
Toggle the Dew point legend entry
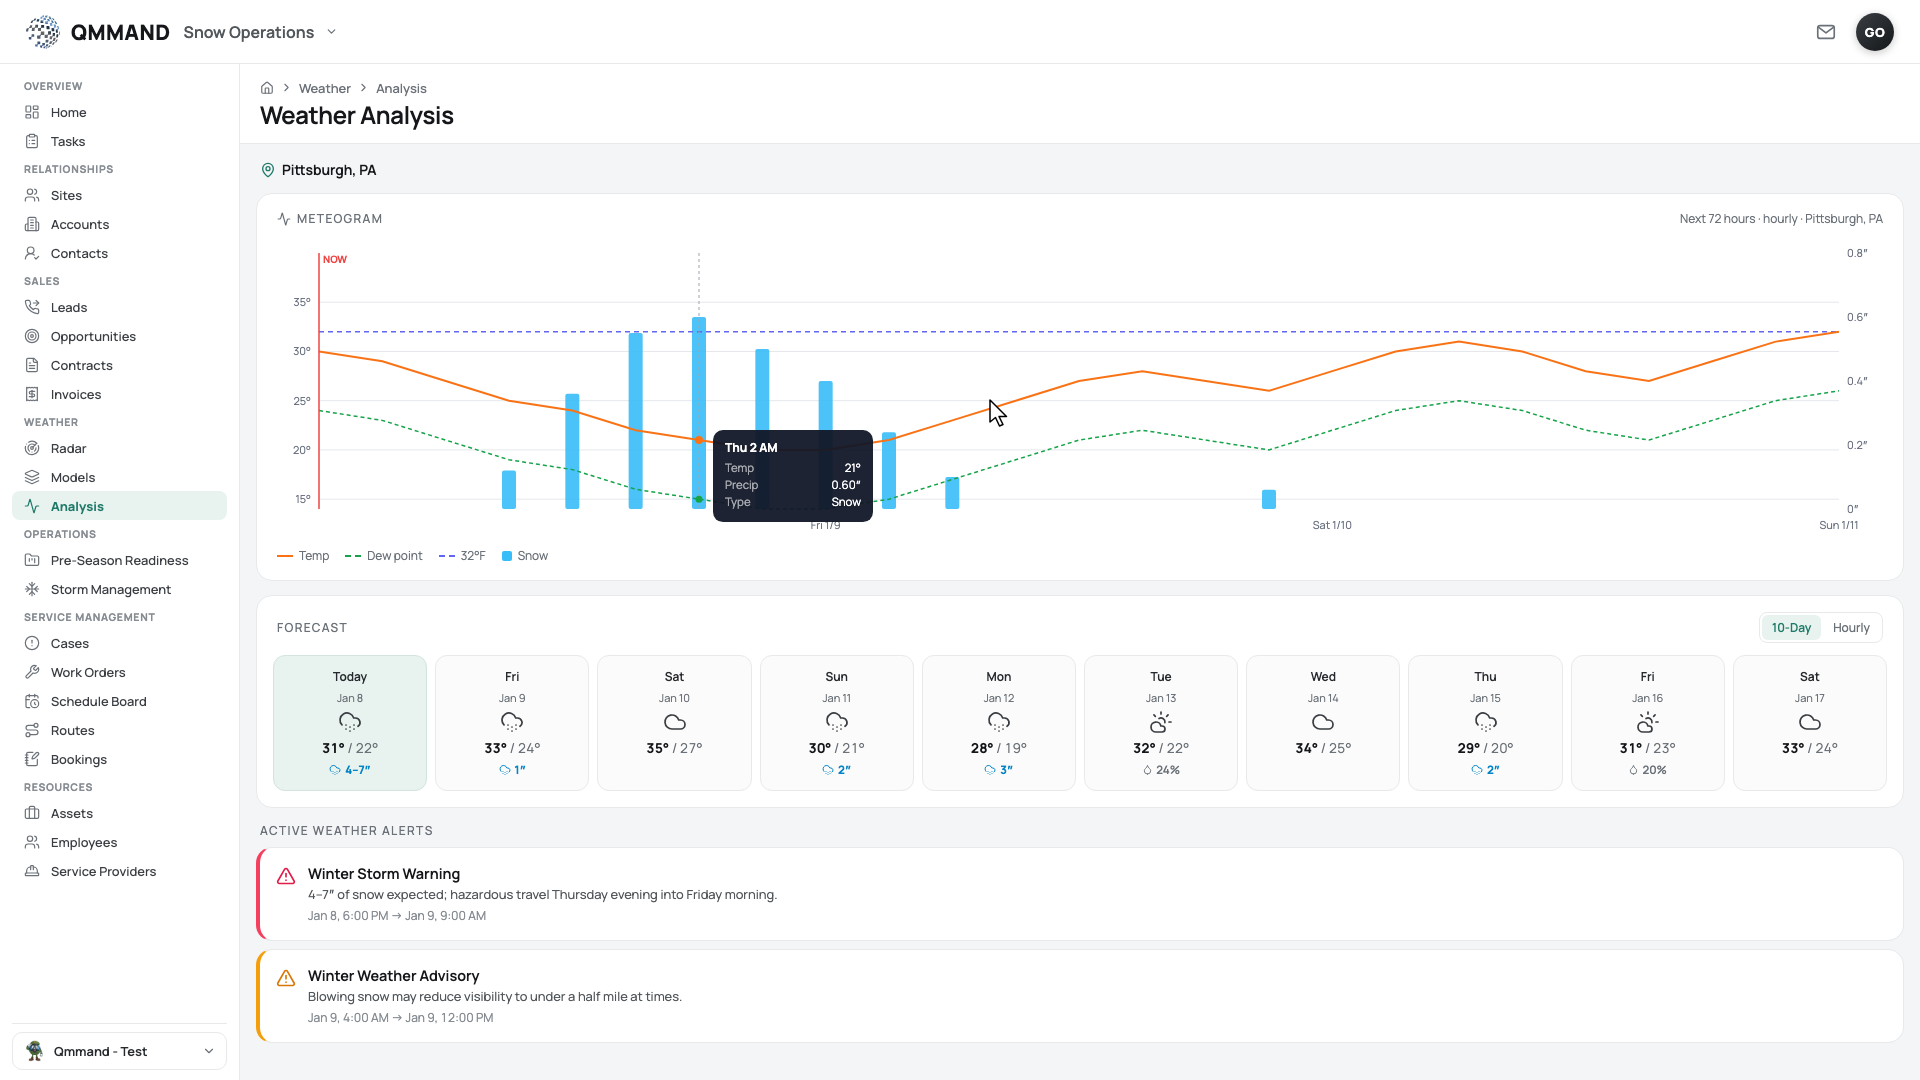[x=383, y=556]
